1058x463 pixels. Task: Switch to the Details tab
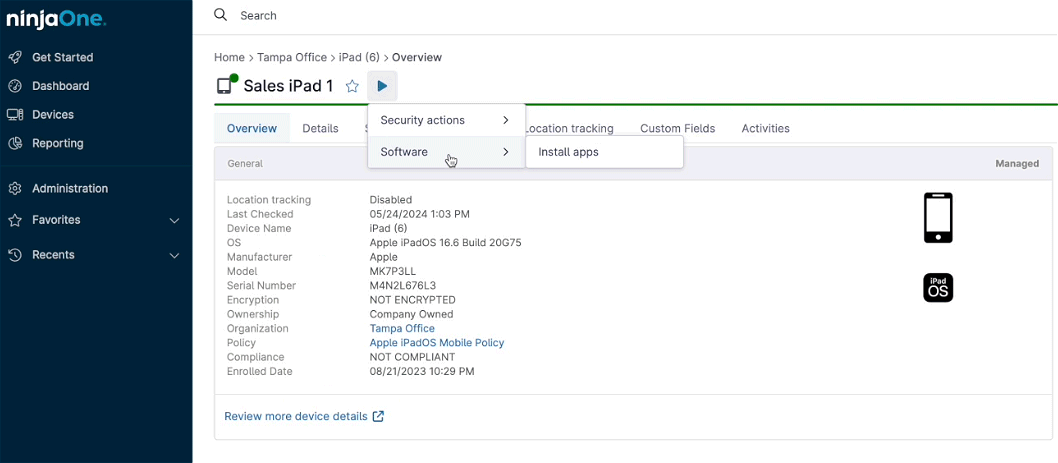pyautogui.click(x=321, y=128)
